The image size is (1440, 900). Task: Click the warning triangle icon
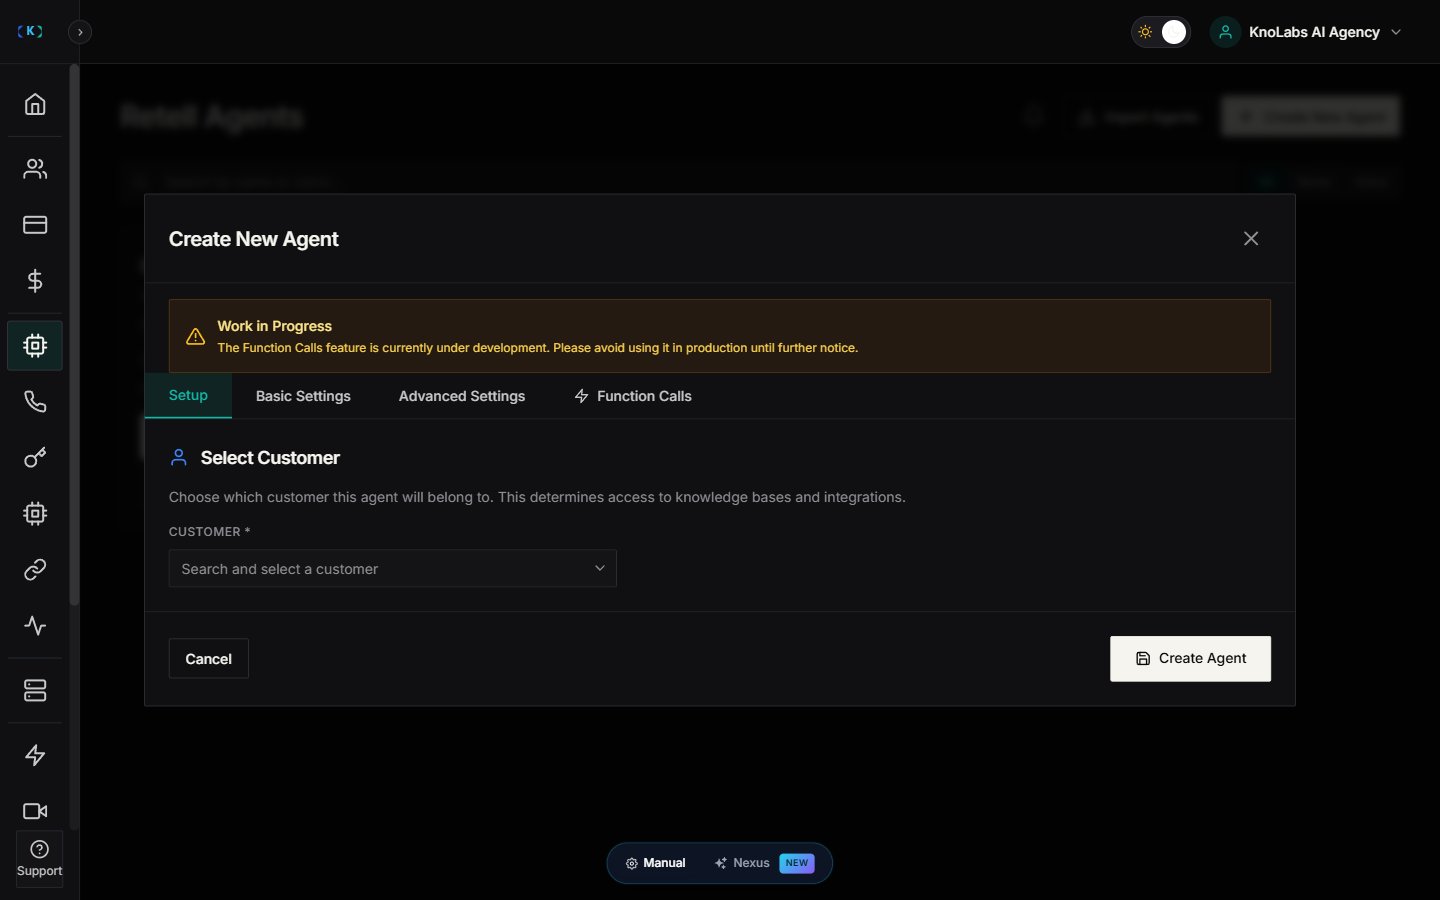pos(196,337)
